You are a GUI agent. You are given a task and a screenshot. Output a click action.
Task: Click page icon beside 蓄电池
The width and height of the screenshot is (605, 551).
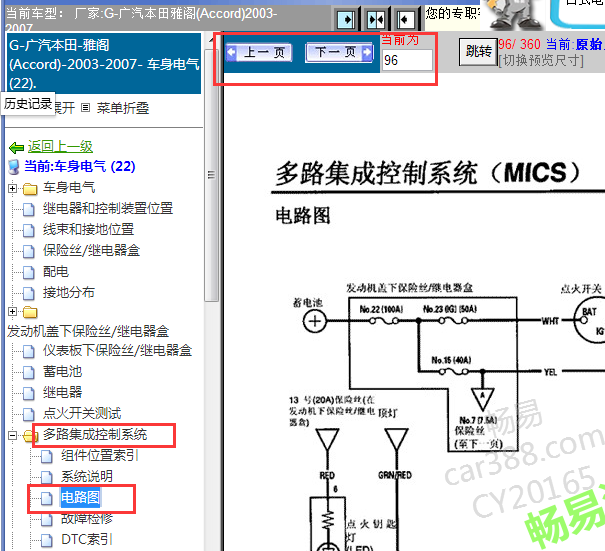[x=29, y=372]
